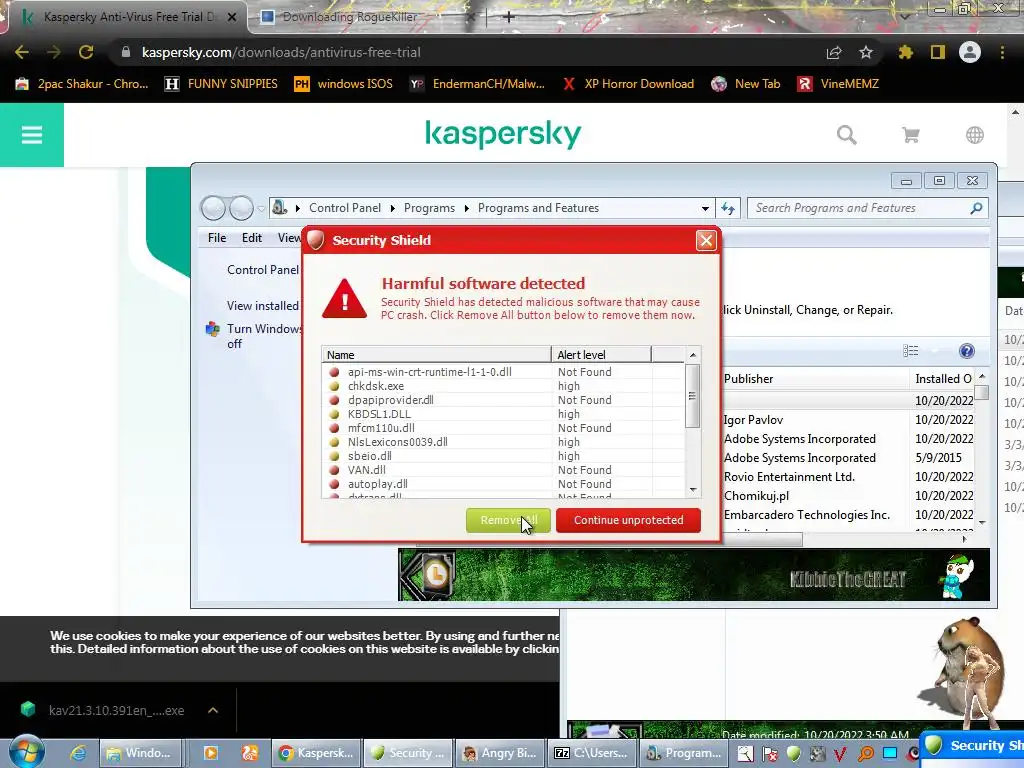The image size is (1024, 768).
Task: Click the Chrome back arrow
Action: pos(22,52)
